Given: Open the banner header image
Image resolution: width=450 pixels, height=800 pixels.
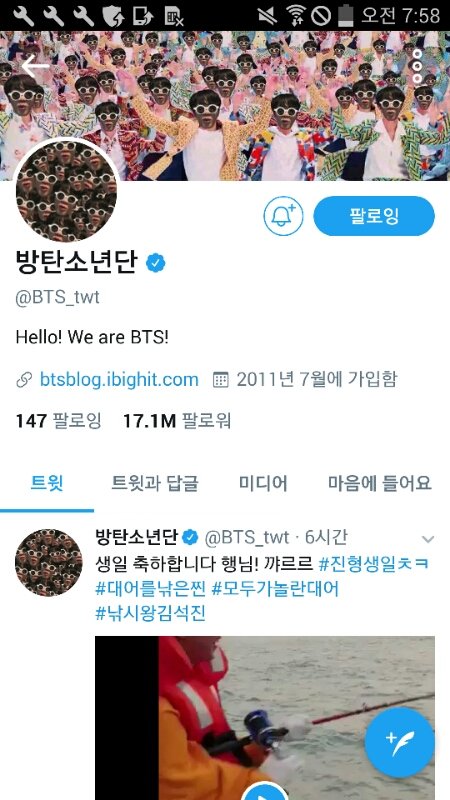Looking at the screenshot, I should (225, 106).
